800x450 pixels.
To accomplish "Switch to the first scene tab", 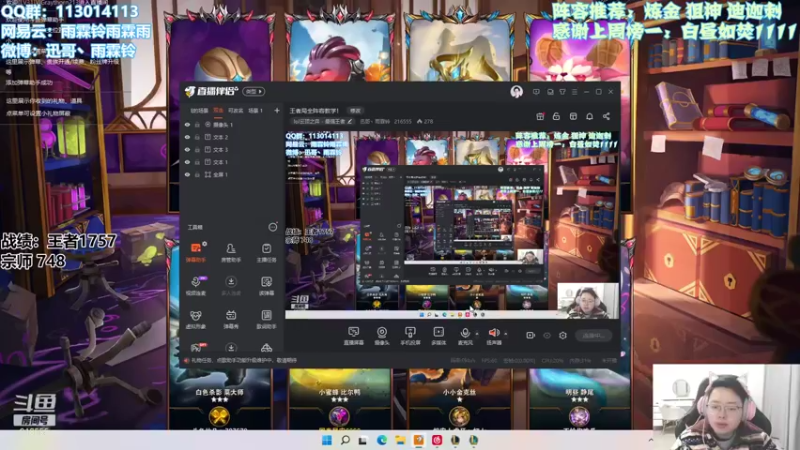I will coord(199,110).
